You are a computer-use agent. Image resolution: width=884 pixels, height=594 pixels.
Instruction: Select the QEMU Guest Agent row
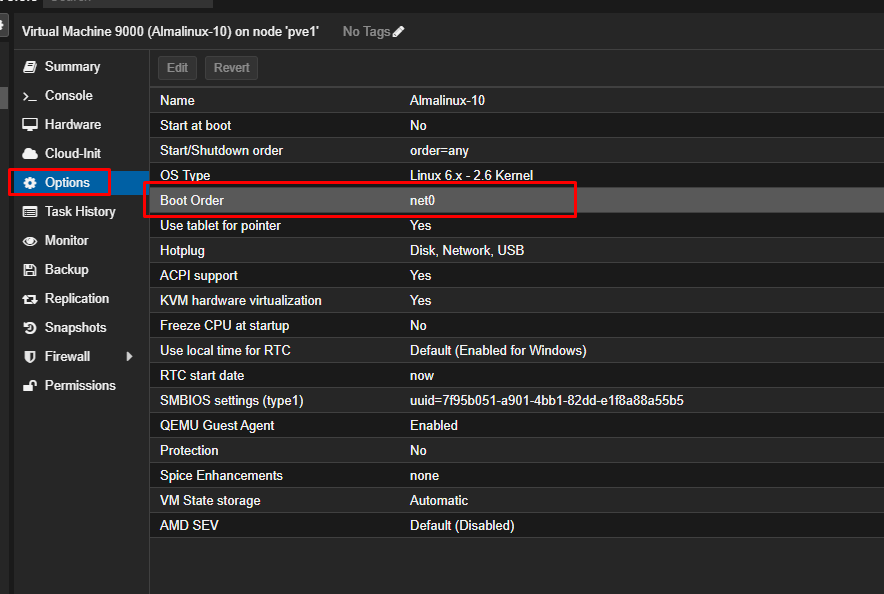tap(516, 425)
